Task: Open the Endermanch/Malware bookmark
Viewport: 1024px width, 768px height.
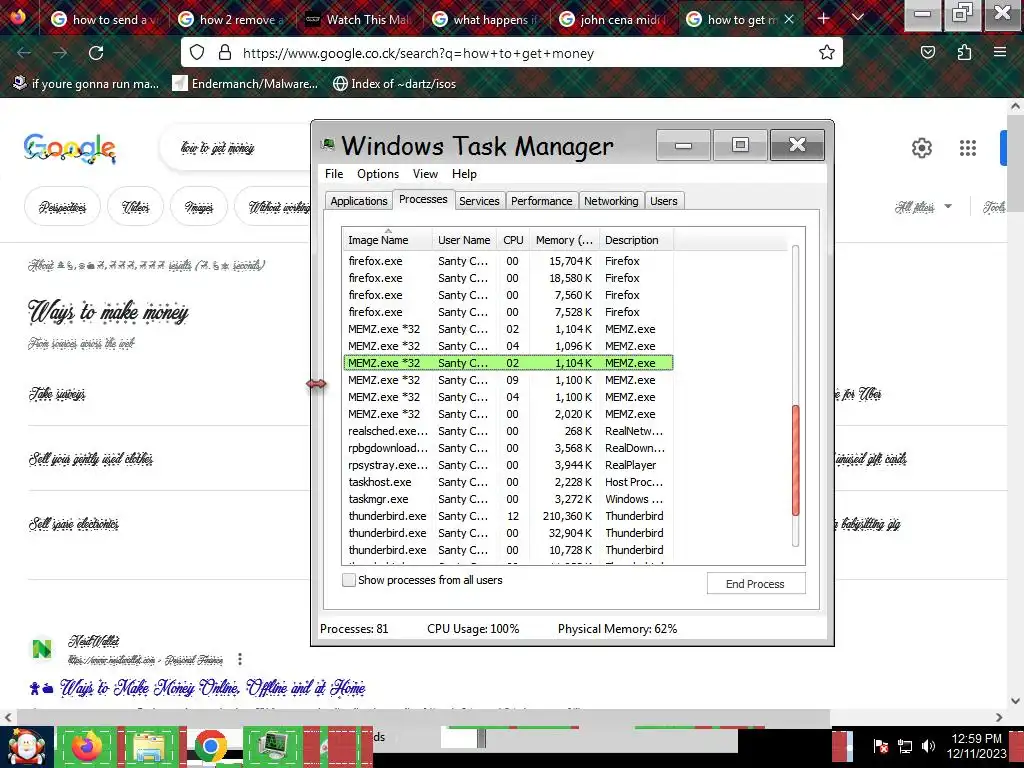Action: point(245,84)
